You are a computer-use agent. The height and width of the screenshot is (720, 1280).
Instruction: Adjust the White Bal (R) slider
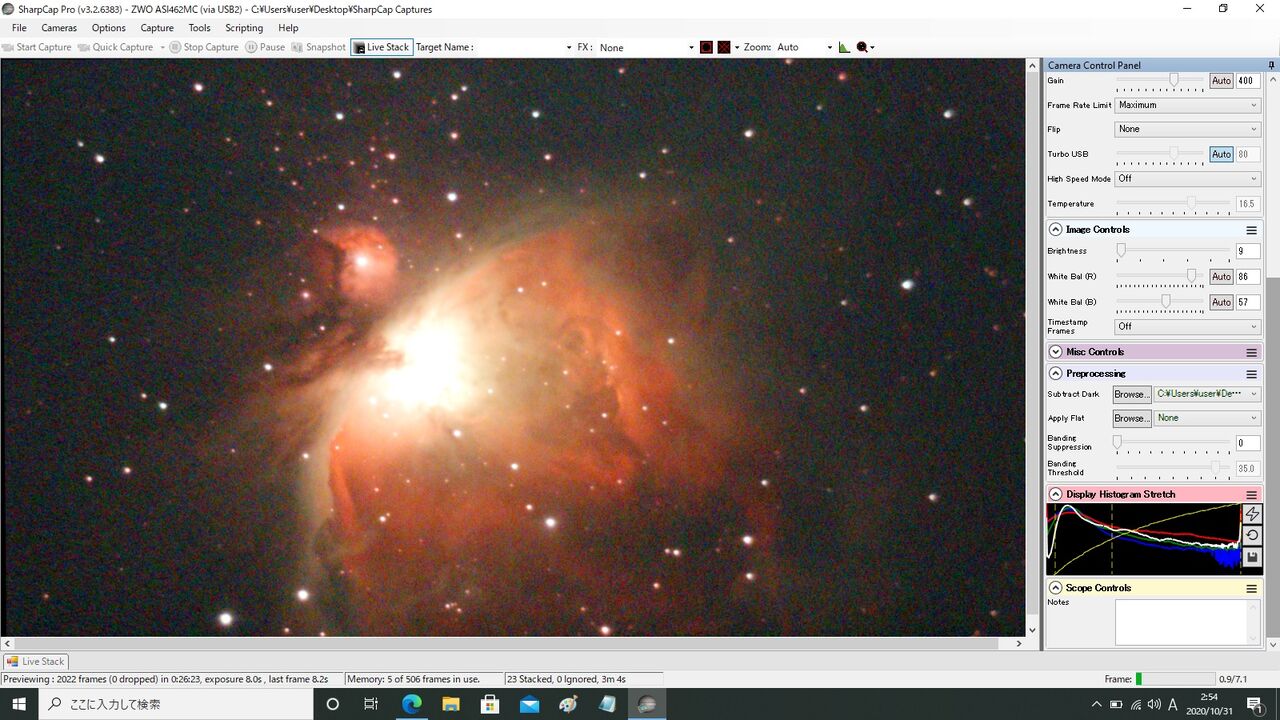pyautogui.click(x=1191, y=275)
